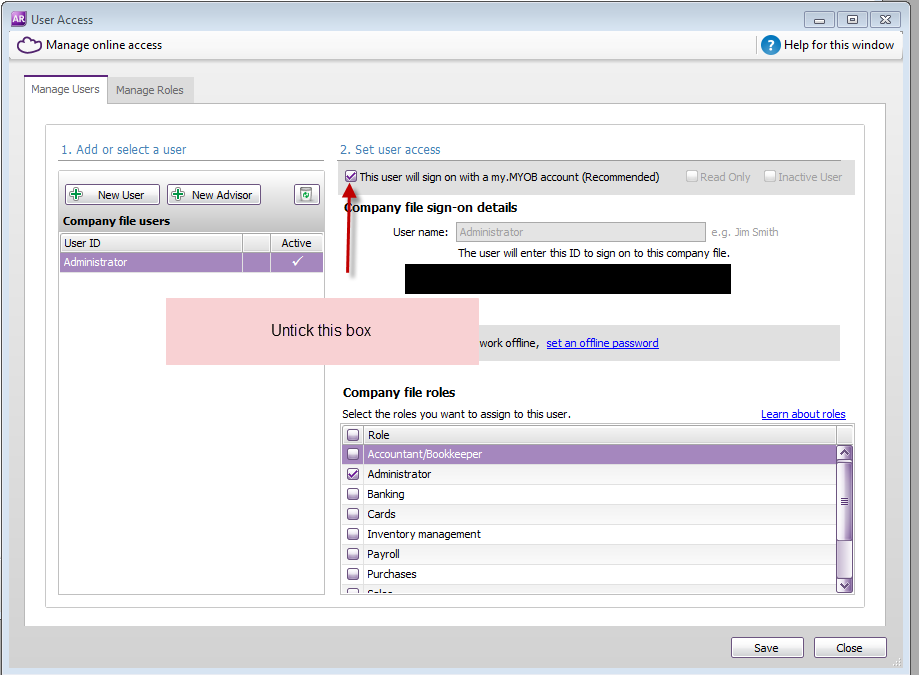Tick the Inventory management role checkbox
This screenshot has width=919, height=675.
pos(353,534)
